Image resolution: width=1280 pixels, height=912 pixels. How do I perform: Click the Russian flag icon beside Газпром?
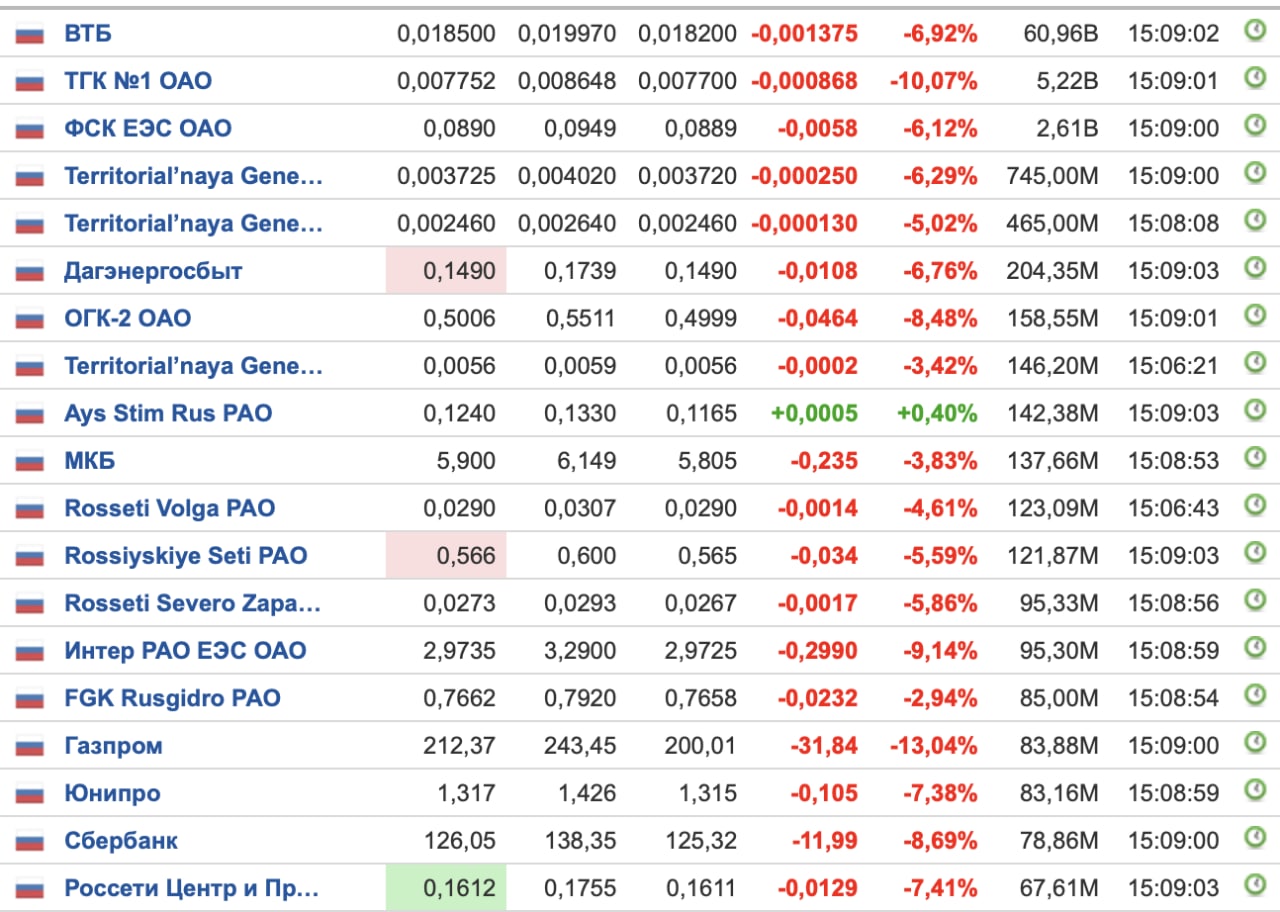pyautogui.click(x=30, y=747)
